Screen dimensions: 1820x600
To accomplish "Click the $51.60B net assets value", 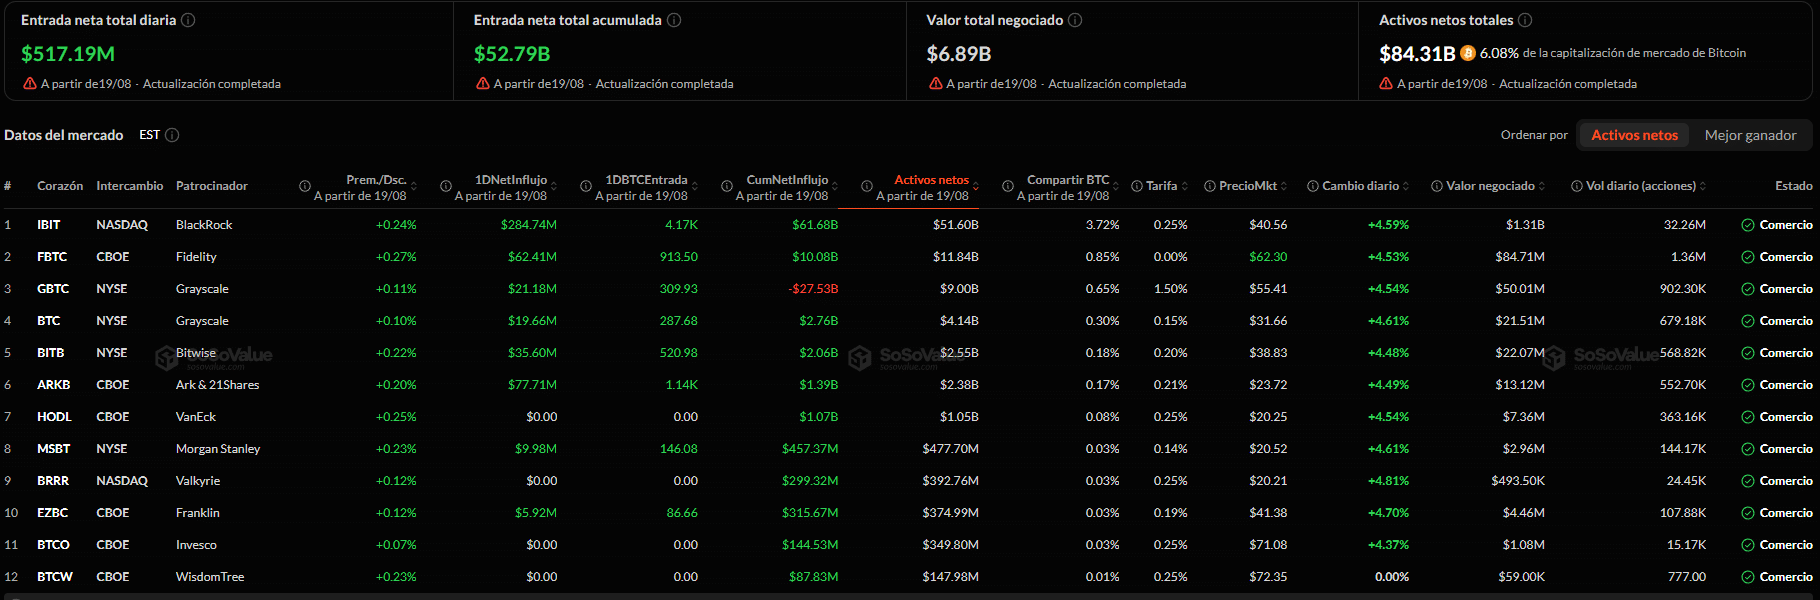I will coord(956,225).
